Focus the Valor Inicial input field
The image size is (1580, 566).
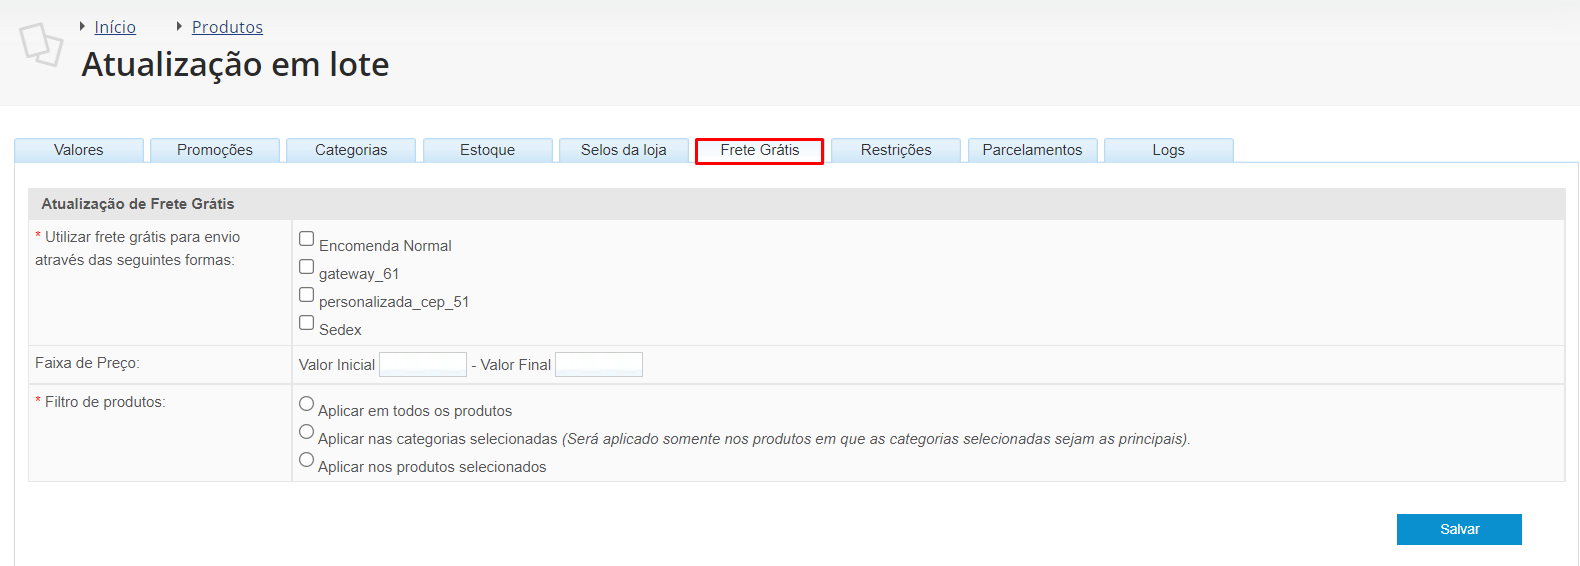click(x=423, y=364)
